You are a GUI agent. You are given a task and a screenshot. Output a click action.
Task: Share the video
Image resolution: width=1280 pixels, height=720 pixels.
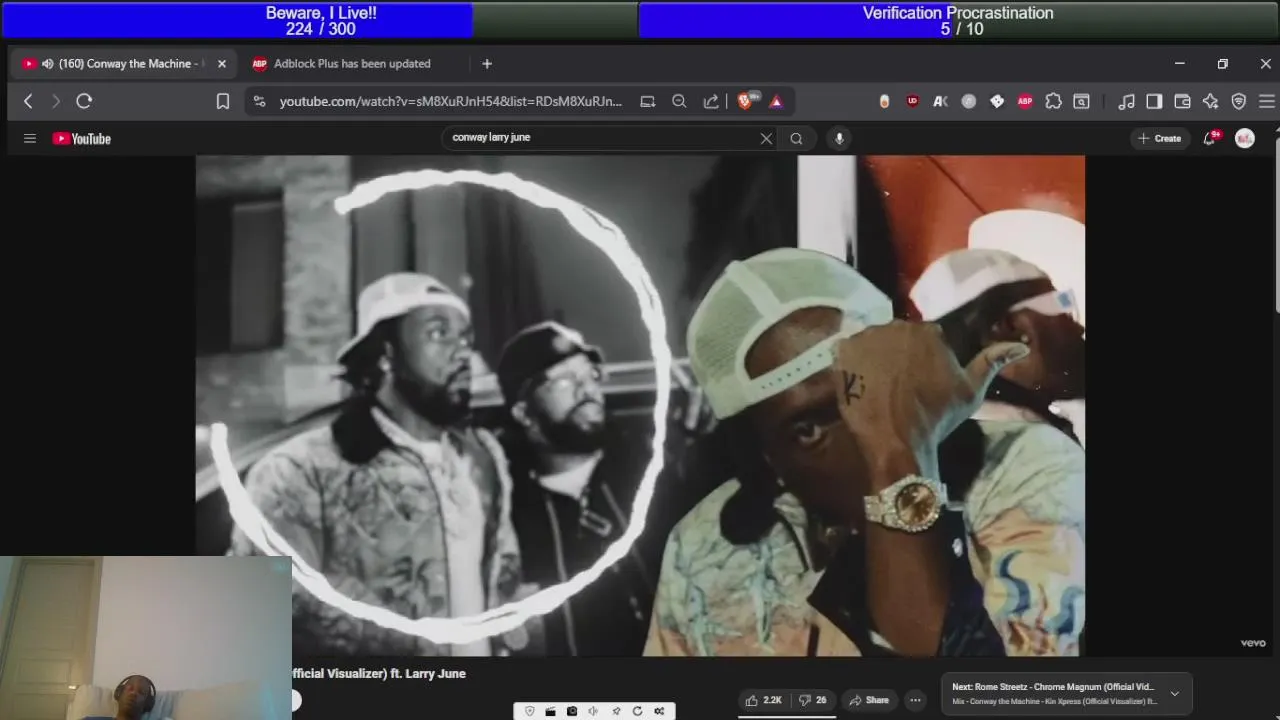pyautogui.click(x=868, y=700)
